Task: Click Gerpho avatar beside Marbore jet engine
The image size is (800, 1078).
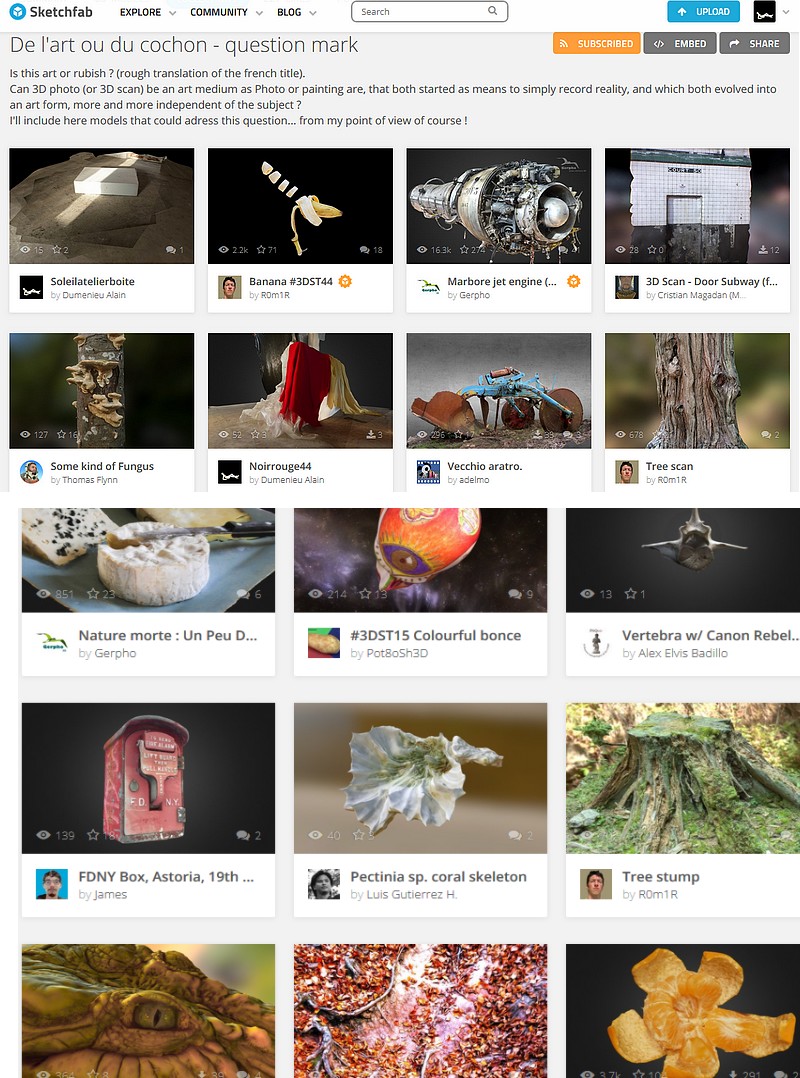Action: point(429,287)
